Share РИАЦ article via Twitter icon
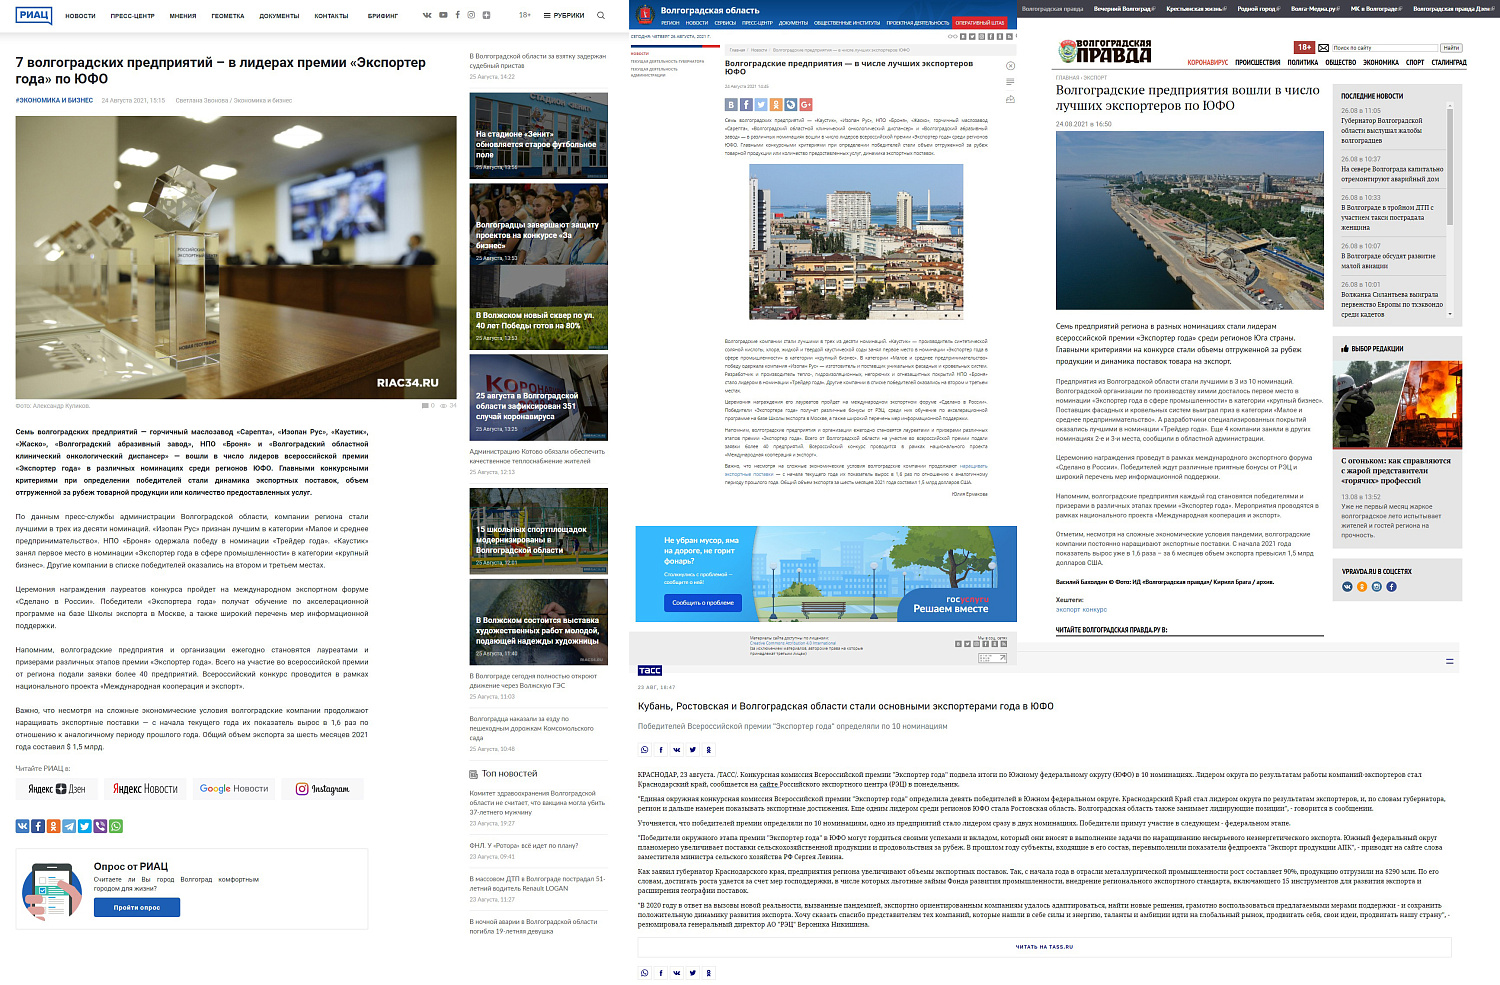Image resolution: width=1500 pixels, height=985 pixels. 85,826
